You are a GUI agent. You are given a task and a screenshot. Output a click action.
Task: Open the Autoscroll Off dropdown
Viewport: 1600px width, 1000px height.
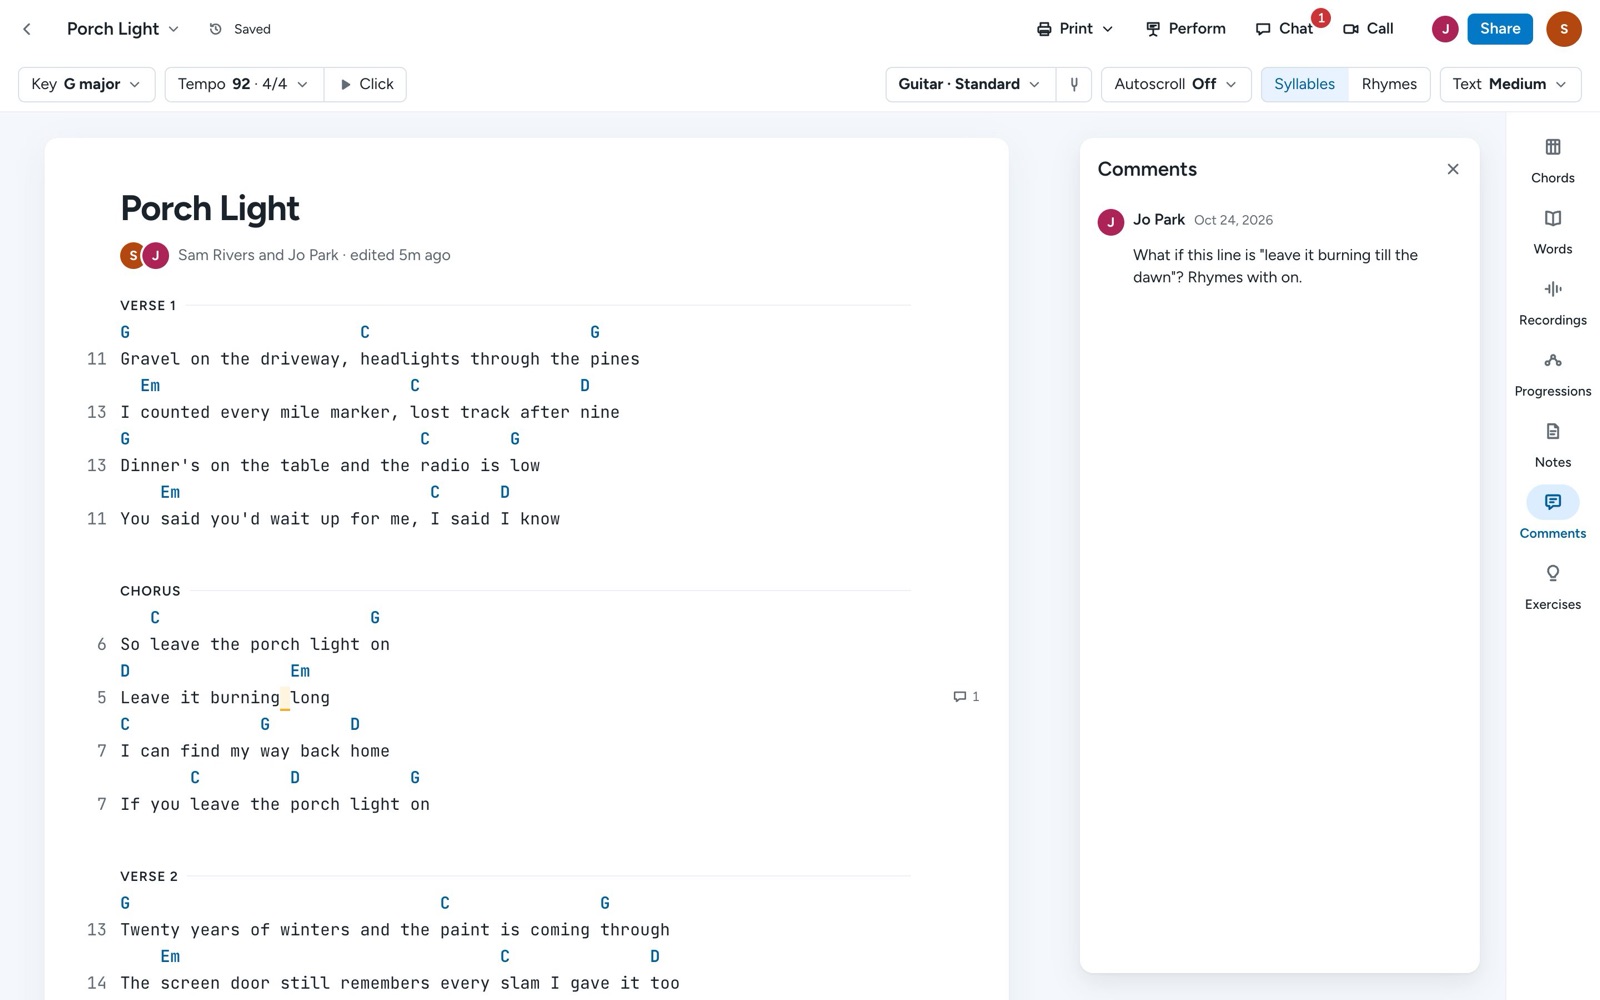click(1176, 84)
